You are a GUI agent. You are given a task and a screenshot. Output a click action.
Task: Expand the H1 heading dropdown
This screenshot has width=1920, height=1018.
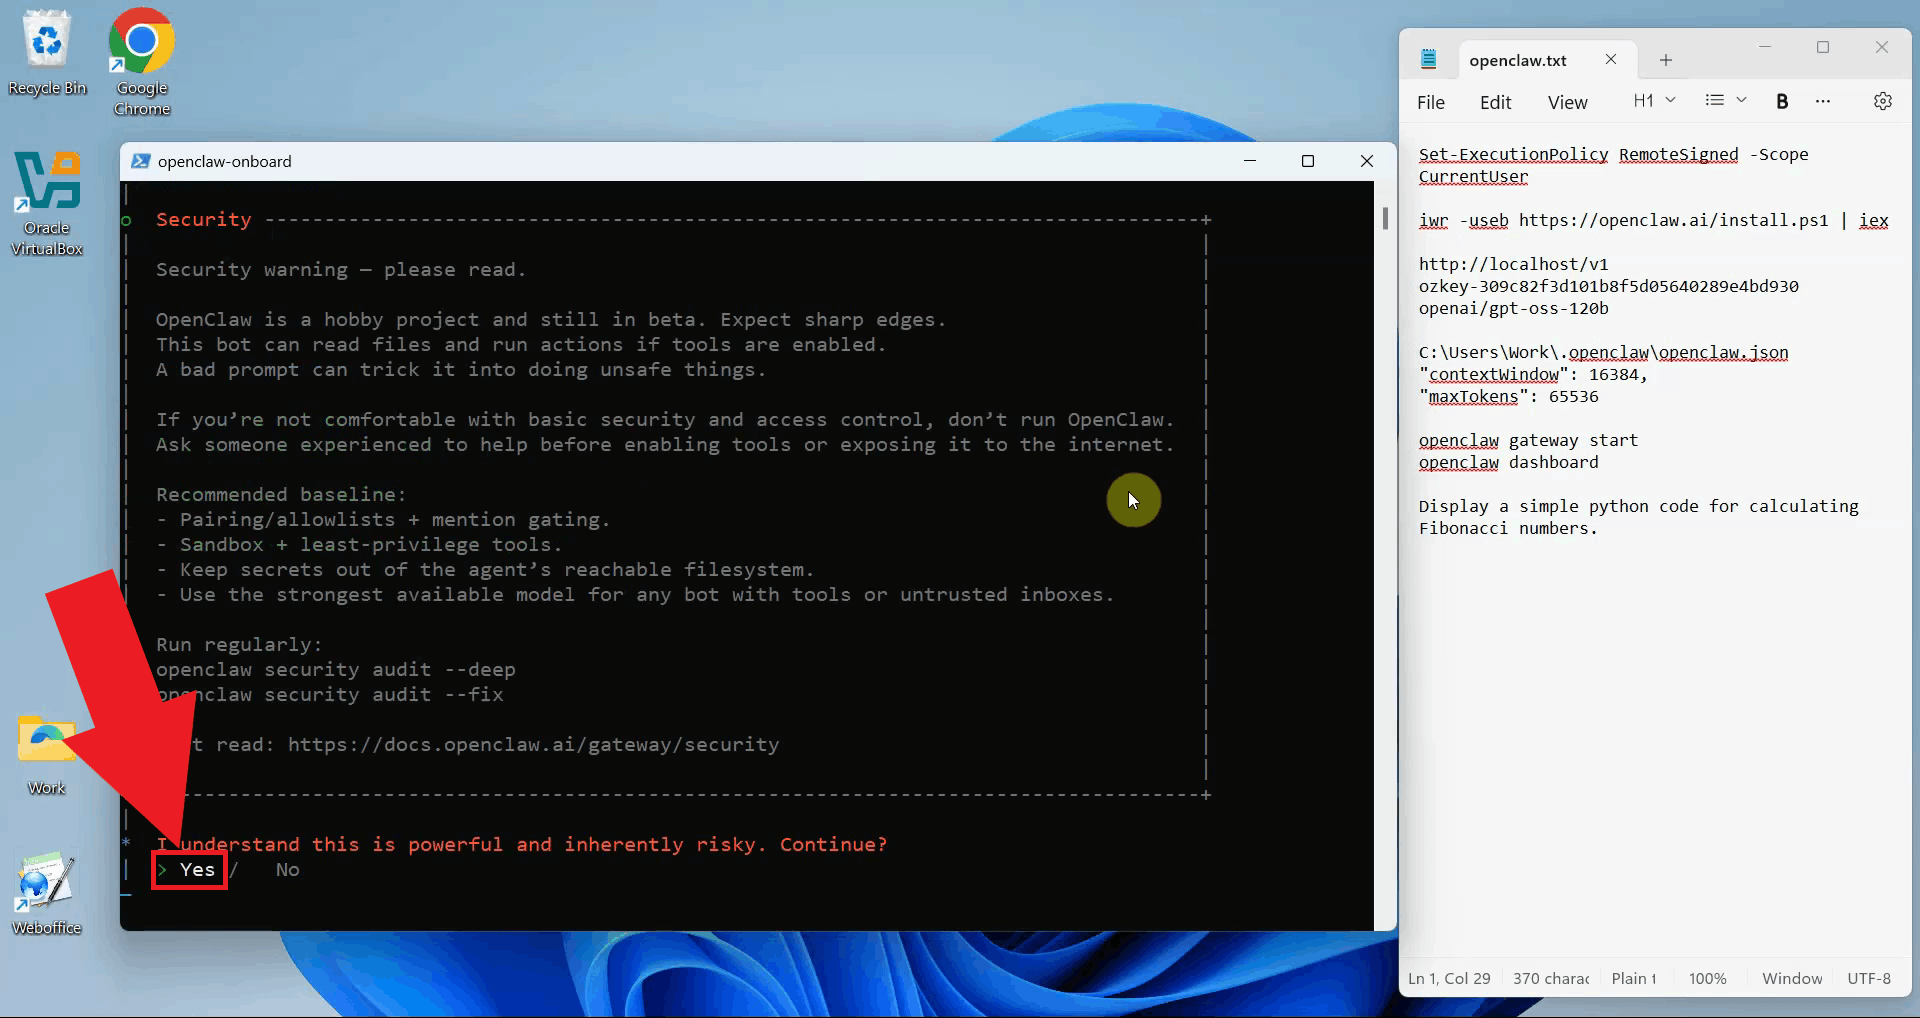click(1653, 101)
